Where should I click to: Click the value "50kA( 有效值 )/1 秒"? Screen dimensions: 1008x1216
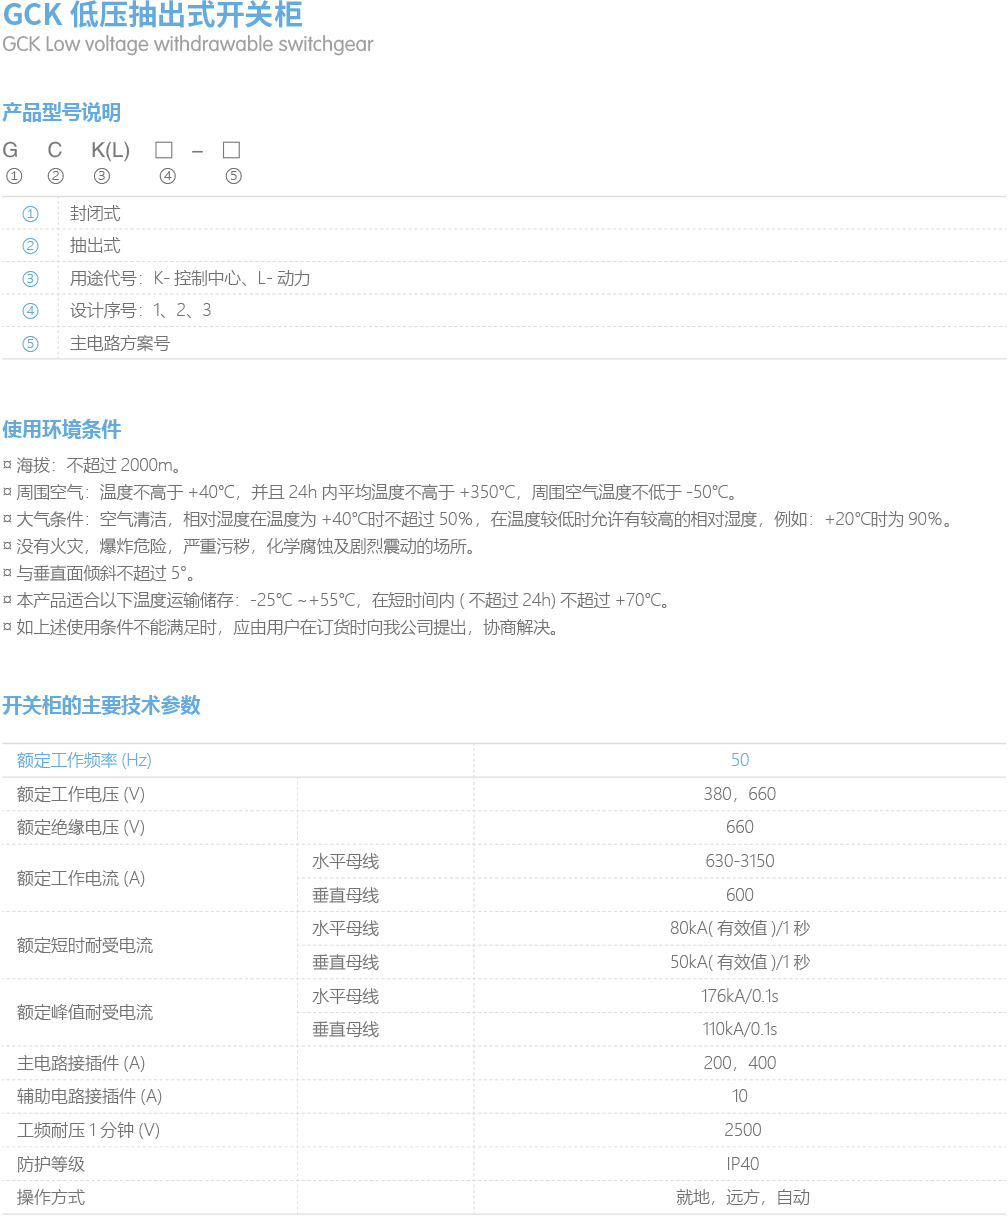[x=740, y=962]
